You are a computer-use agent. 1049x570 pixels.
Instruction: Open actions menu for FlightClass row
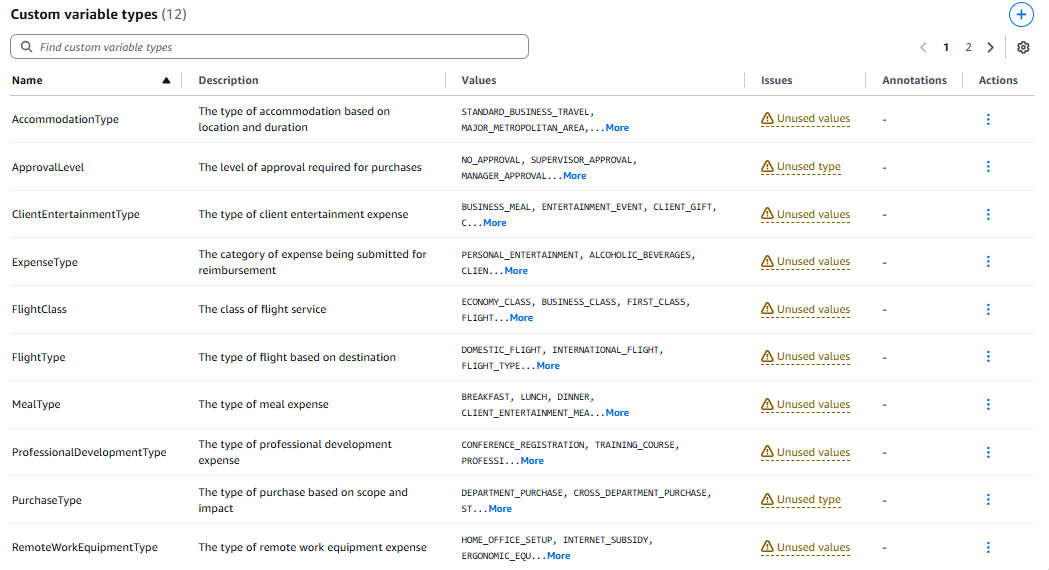click(988, 310)
